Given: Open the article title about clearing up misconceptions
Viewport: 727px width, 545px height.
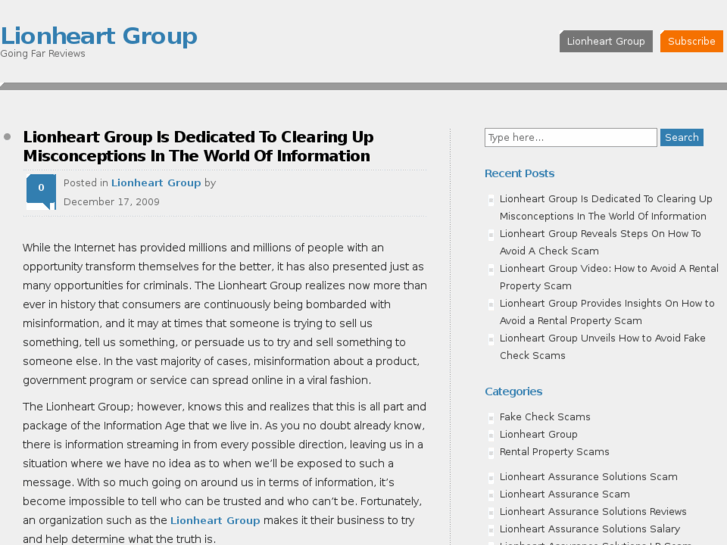Looking at the screenshot, I should (198, 146).
